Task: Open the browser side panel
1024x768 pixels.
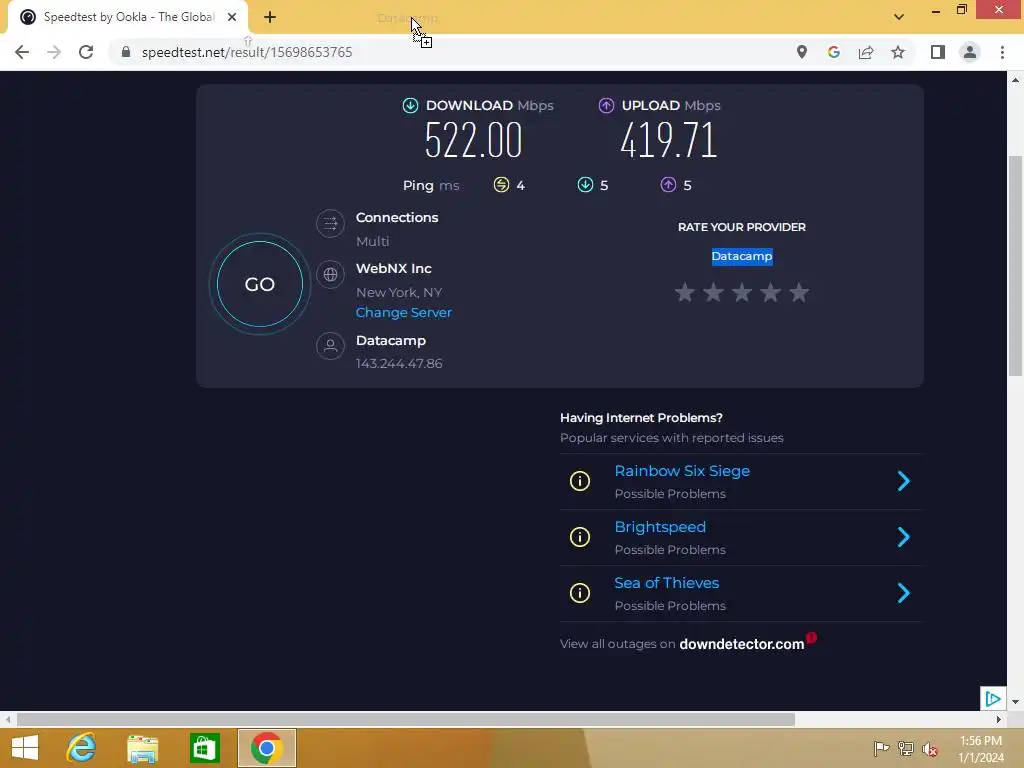Action: [x=938, y=52]
